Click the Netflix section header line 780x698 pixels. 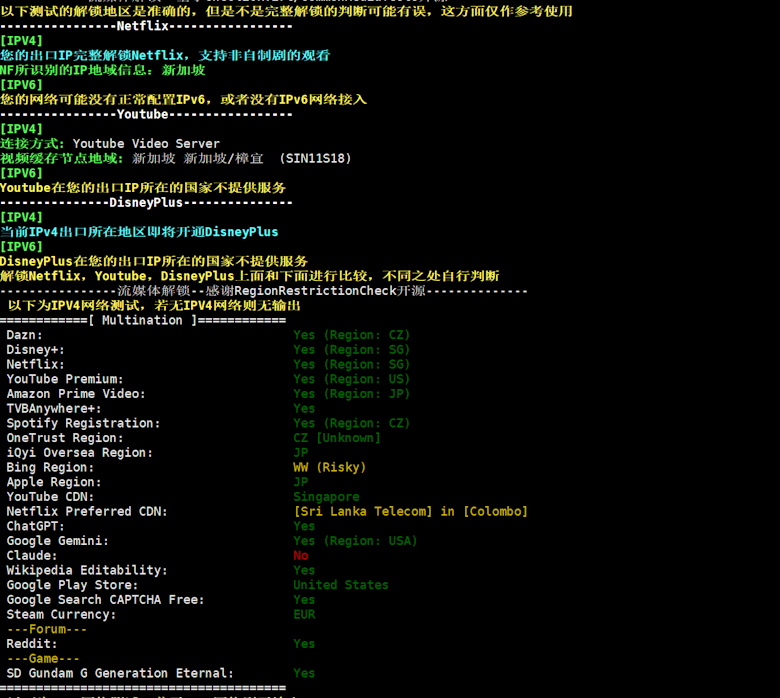[x=146, y=26]
